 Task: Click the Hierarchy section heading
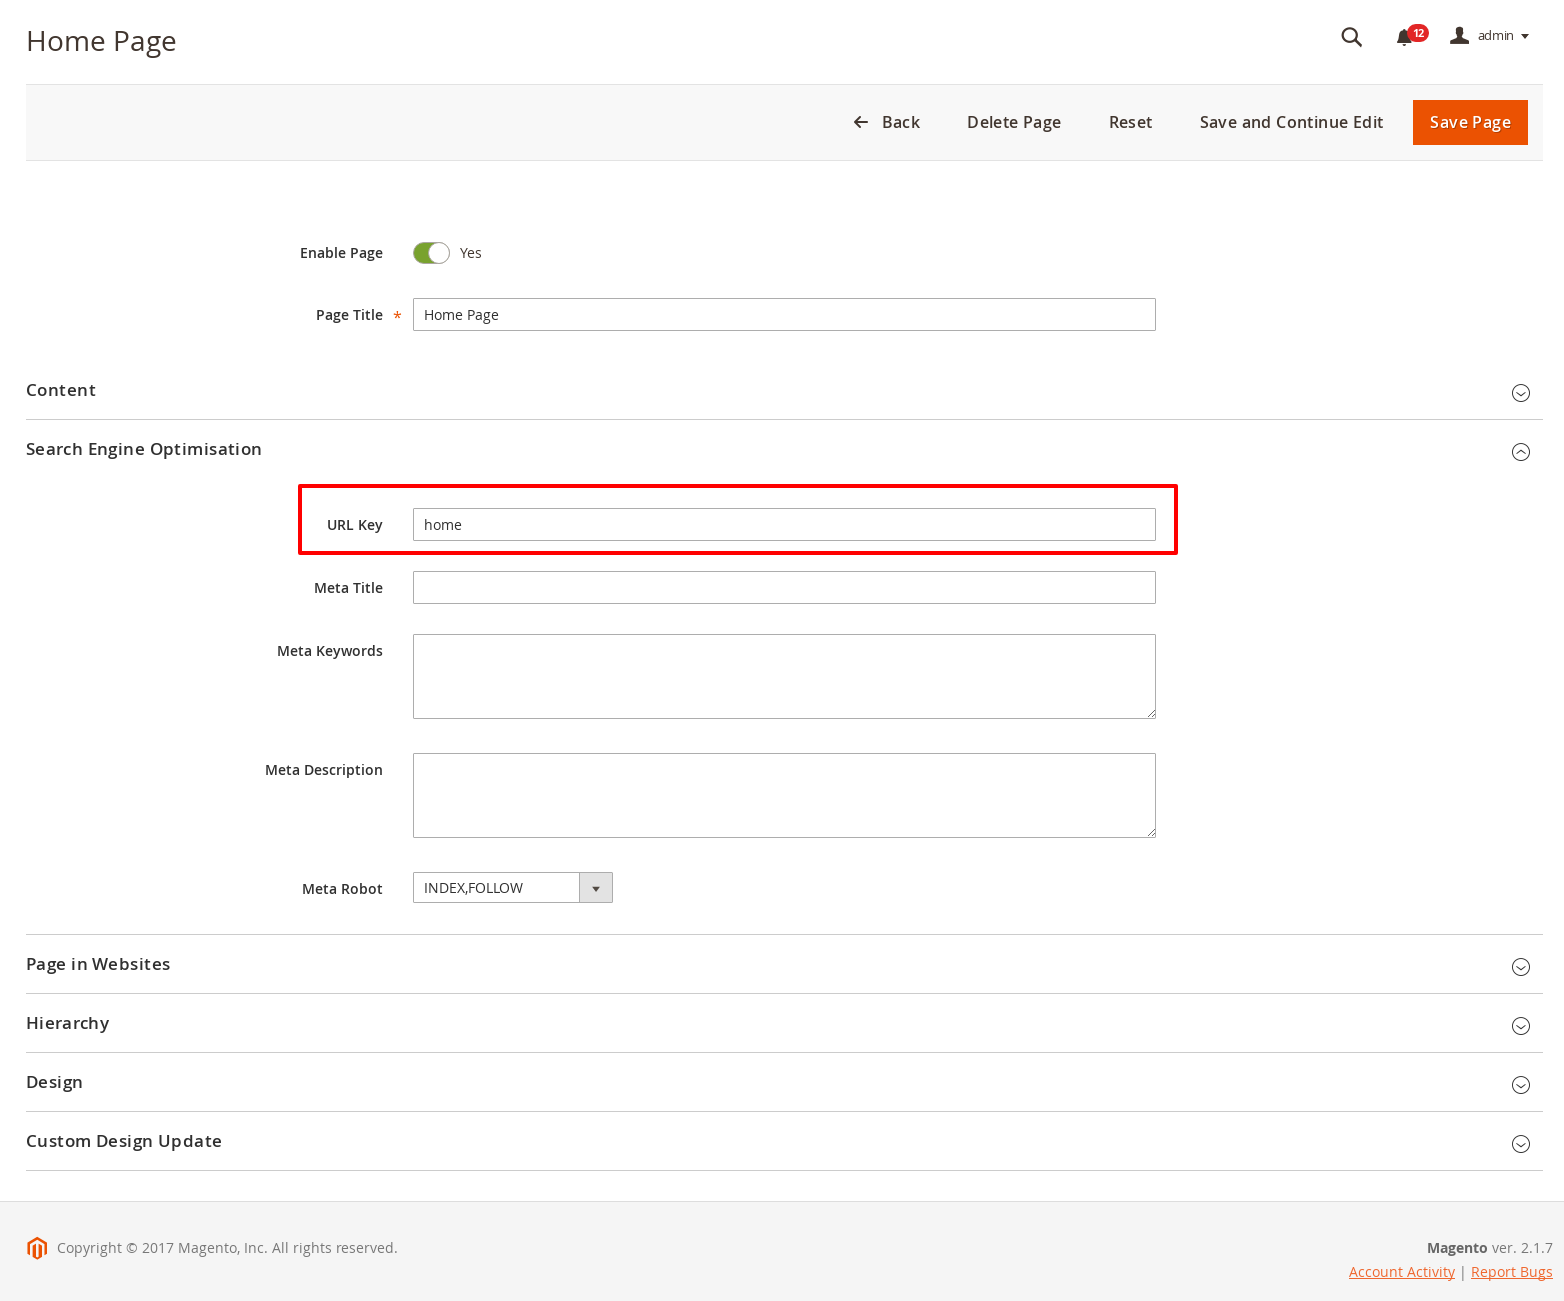pos(67,1023)
